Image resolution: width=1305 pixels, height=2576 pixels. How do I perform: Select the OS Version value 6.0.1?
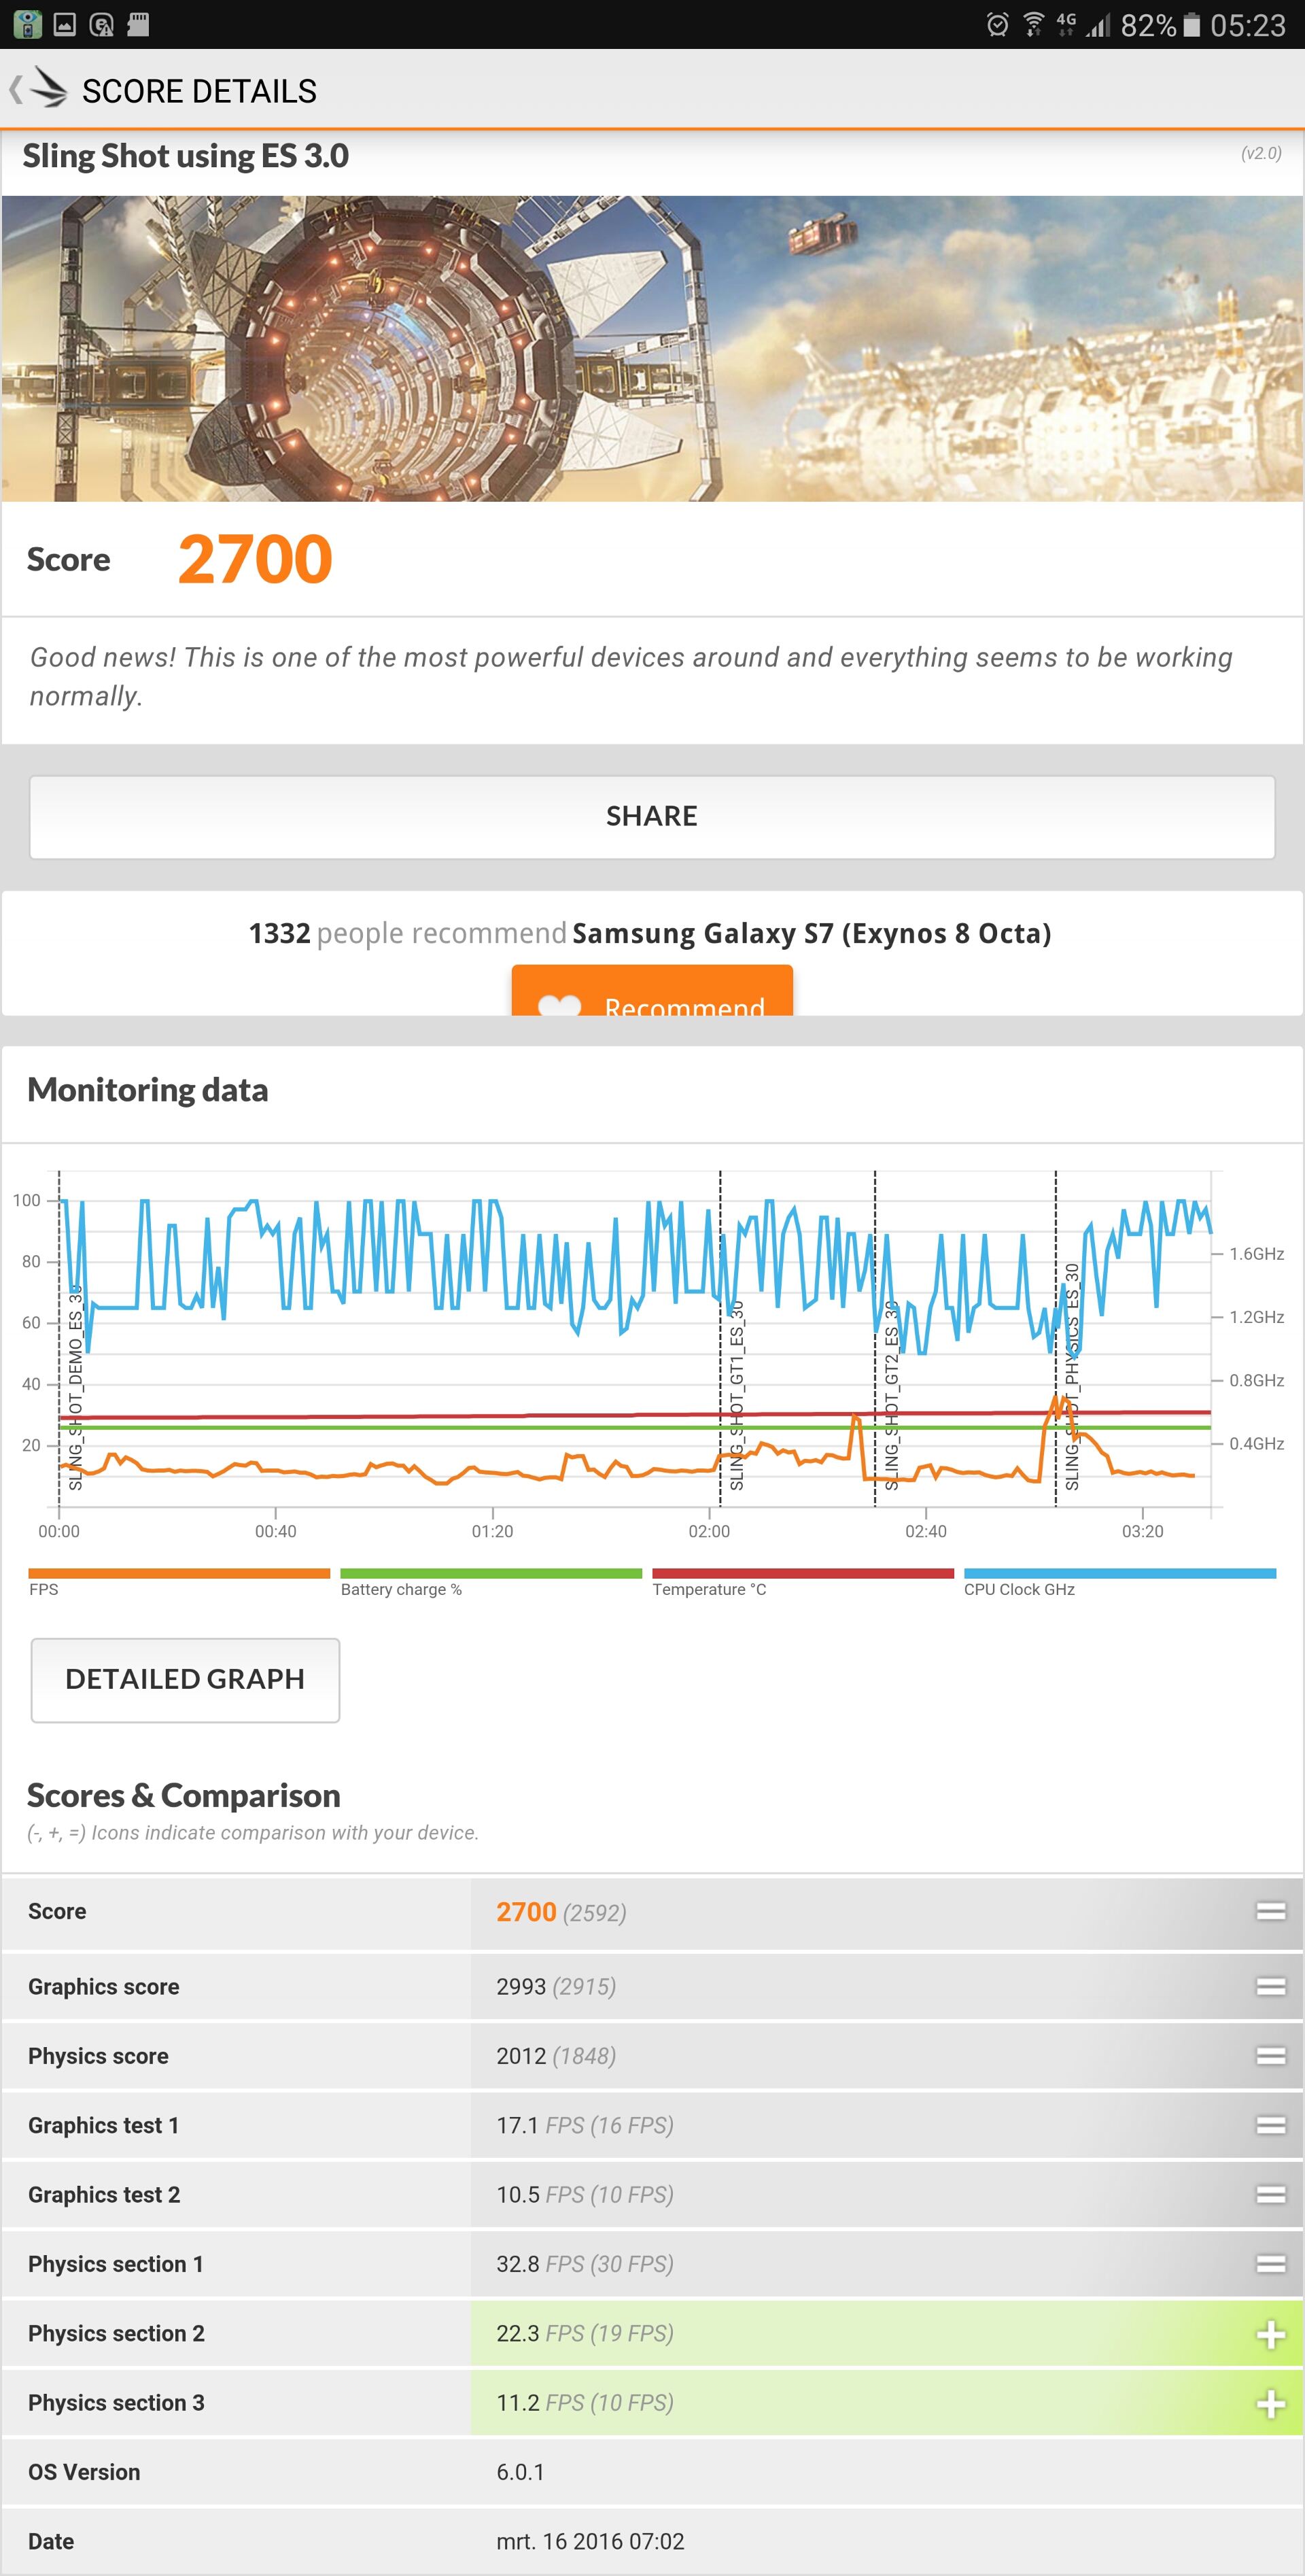pos(520,2472)
